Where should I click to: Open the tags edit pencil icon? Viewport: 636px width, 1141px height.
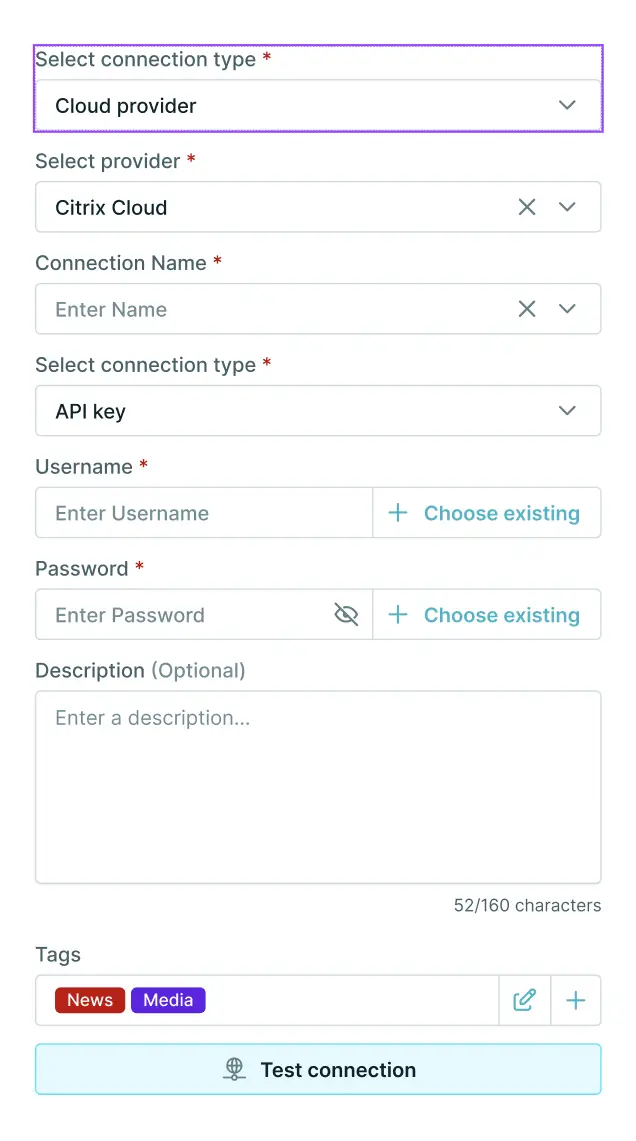(524, 1000)
